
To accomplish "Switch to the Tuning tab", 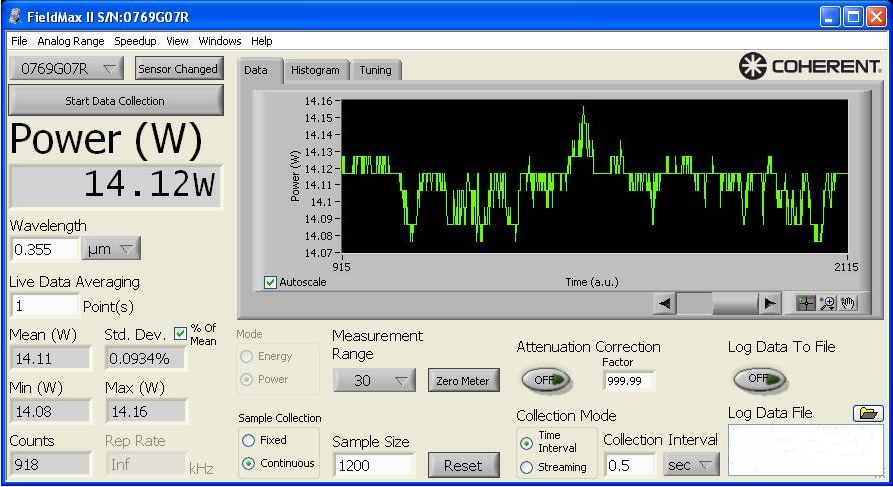I will 375,70.
